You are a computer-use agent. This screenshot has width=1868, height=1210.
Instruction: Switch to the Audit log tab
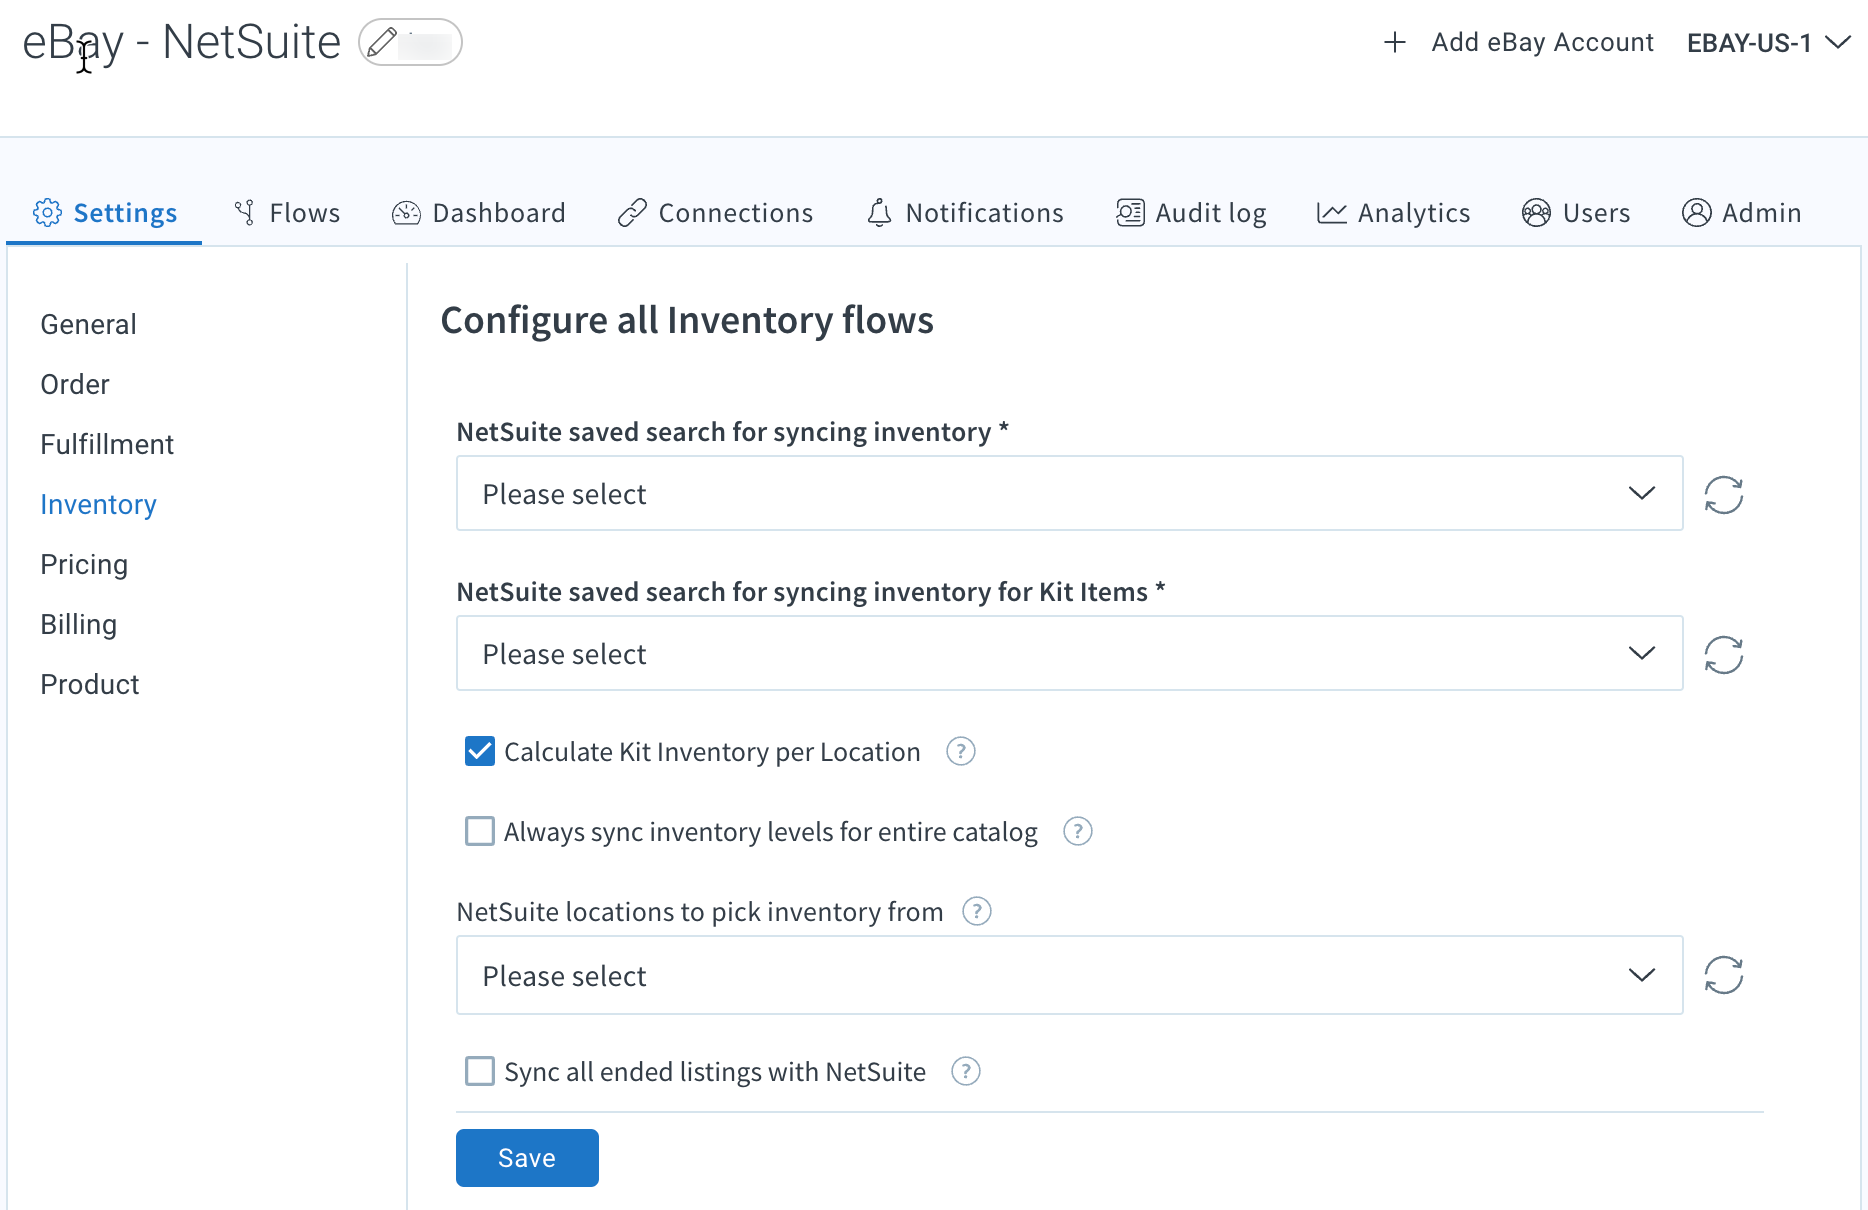click(x=1191, y=212)
